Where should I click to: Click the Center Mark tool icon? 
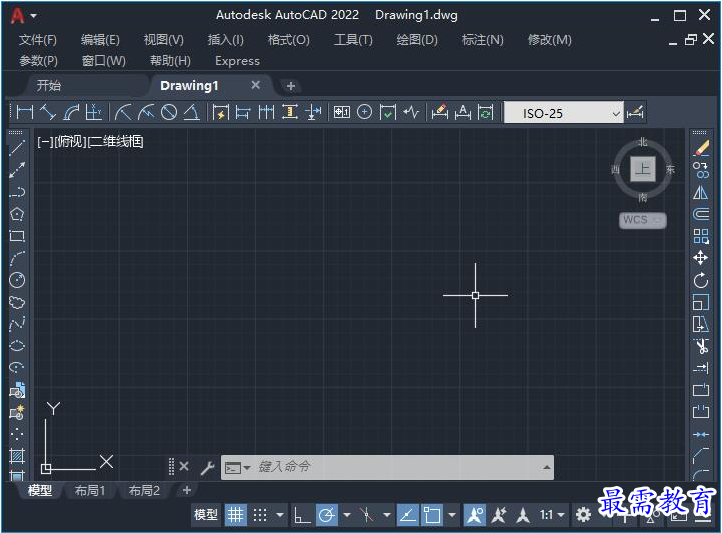tap(365, 112)
